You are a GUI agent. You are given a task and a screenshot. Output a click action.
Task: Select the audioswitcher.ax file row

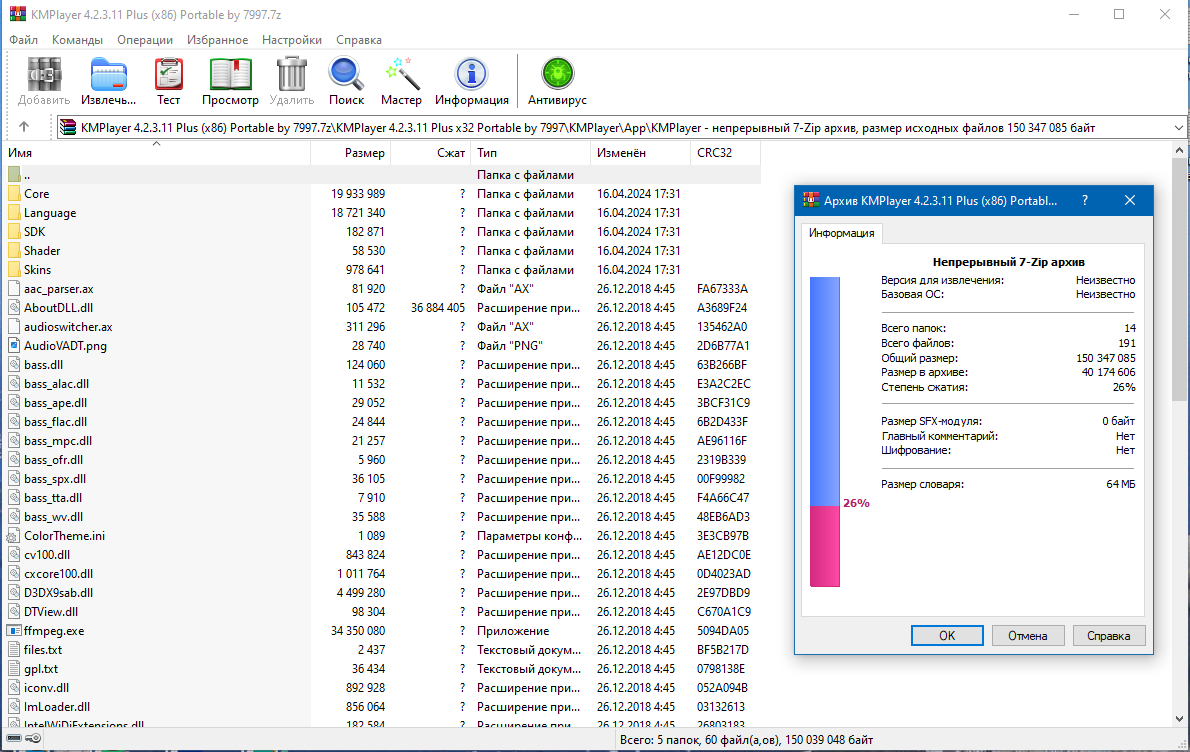coord(382,326)
